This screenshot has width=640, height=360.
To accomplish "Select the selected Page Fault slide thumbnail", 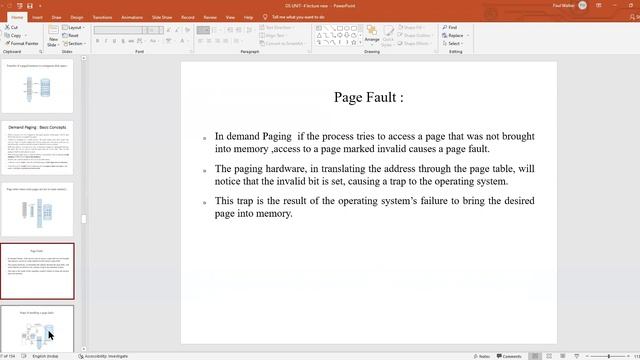I will pos(37,271).
